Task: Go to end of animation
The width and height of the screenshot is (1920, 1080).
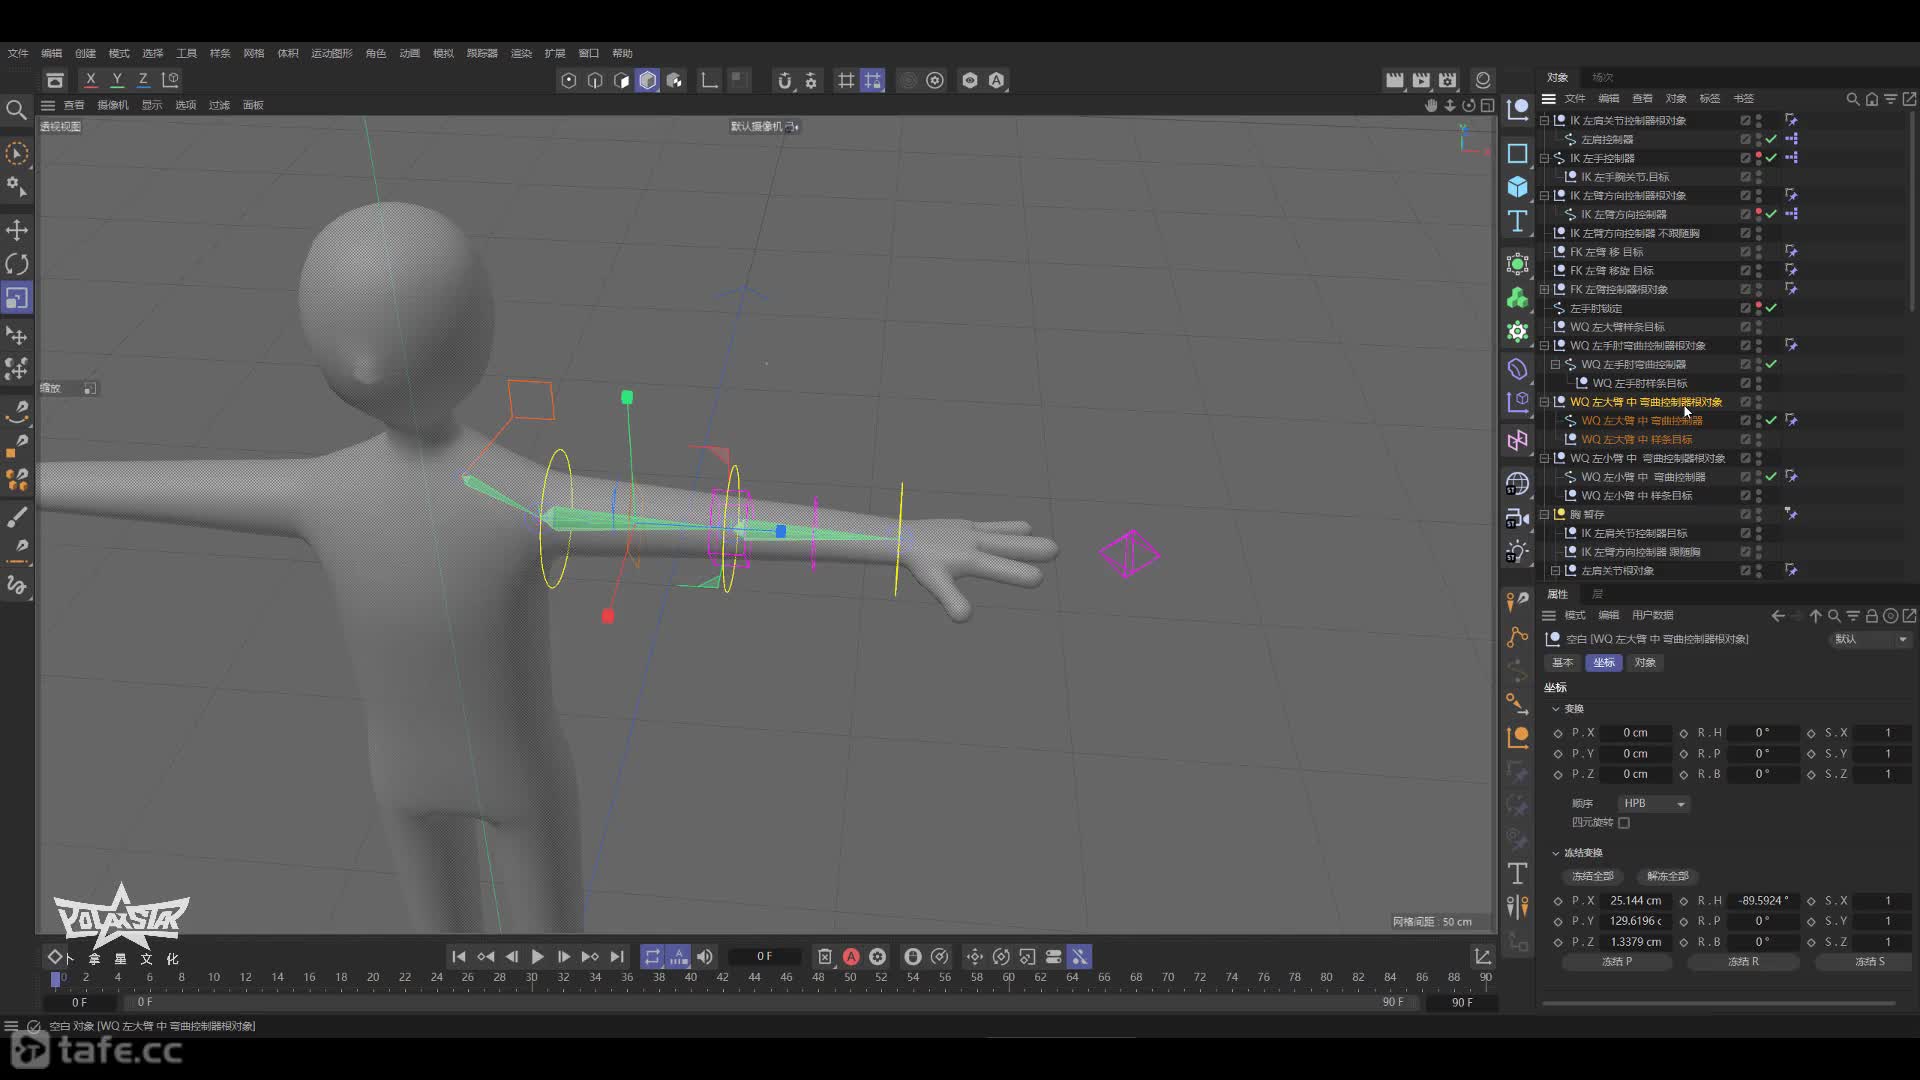Action: 617,957
